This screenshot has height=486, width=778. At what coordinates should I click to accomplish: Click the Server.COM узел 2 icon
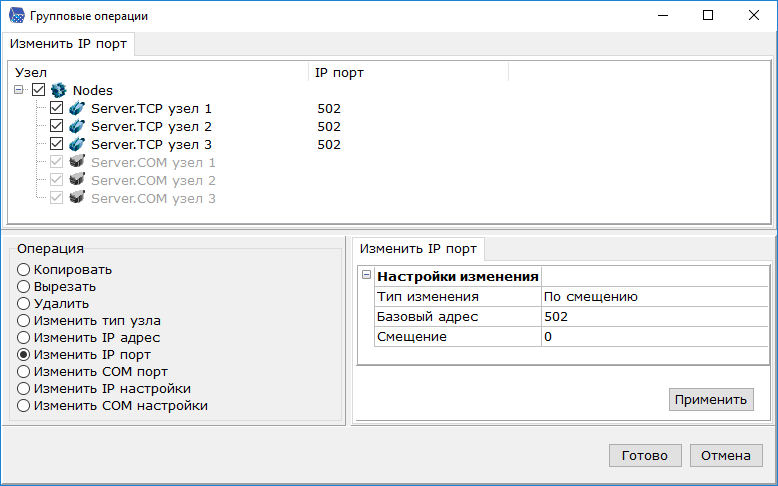pos(76,181)
